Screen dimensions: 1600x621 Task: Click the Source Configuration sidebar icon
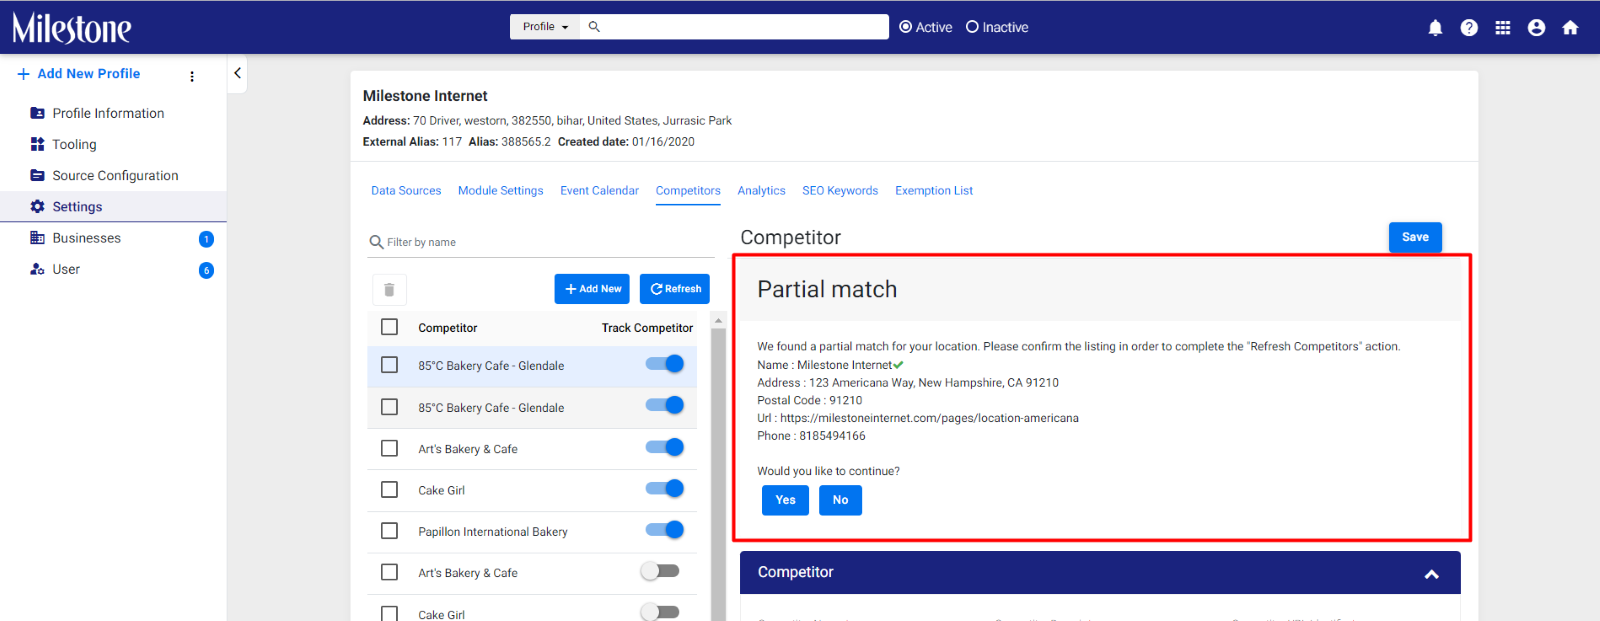37,175
